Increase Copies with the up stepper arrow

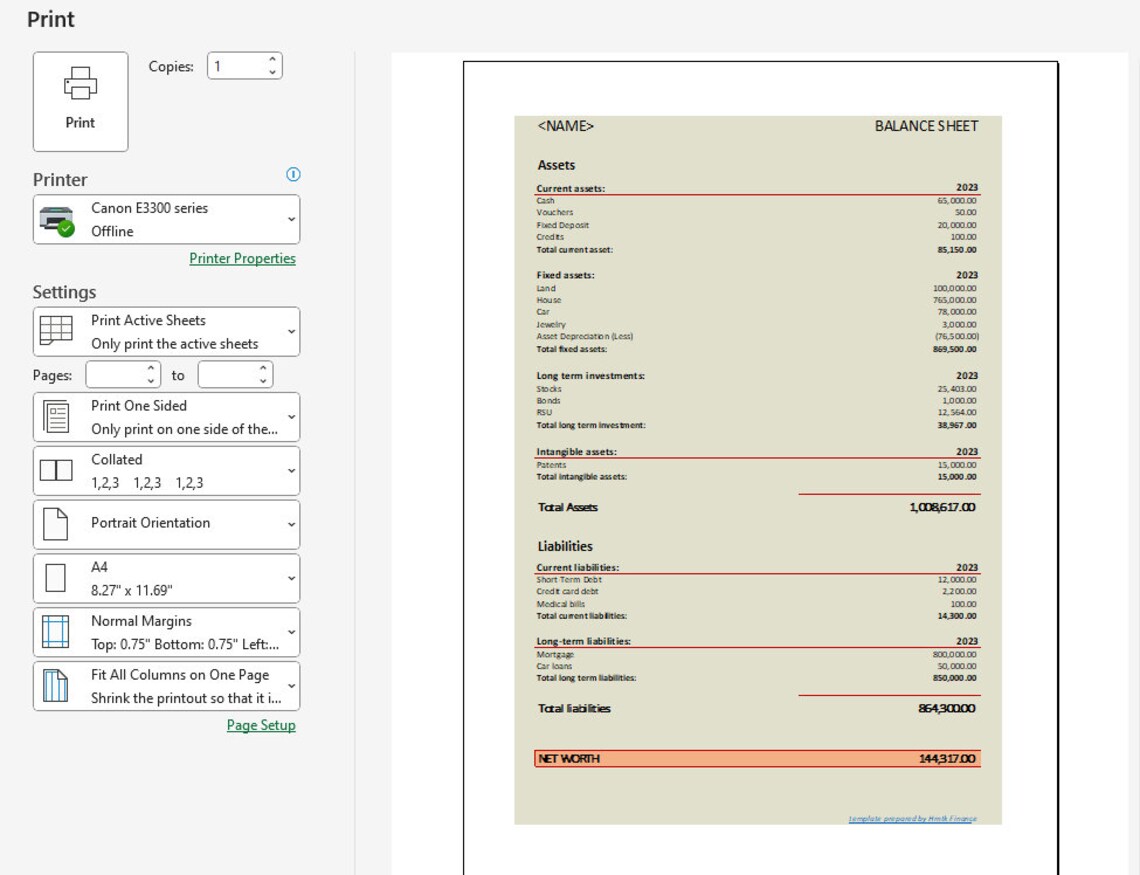(272, 60)
